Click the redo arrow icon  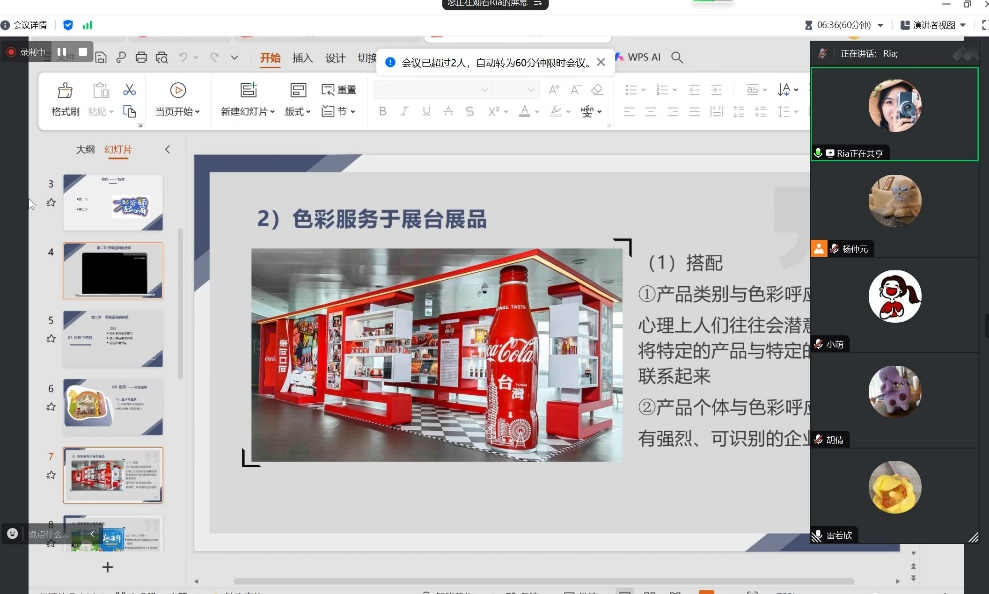click(214, 57)
